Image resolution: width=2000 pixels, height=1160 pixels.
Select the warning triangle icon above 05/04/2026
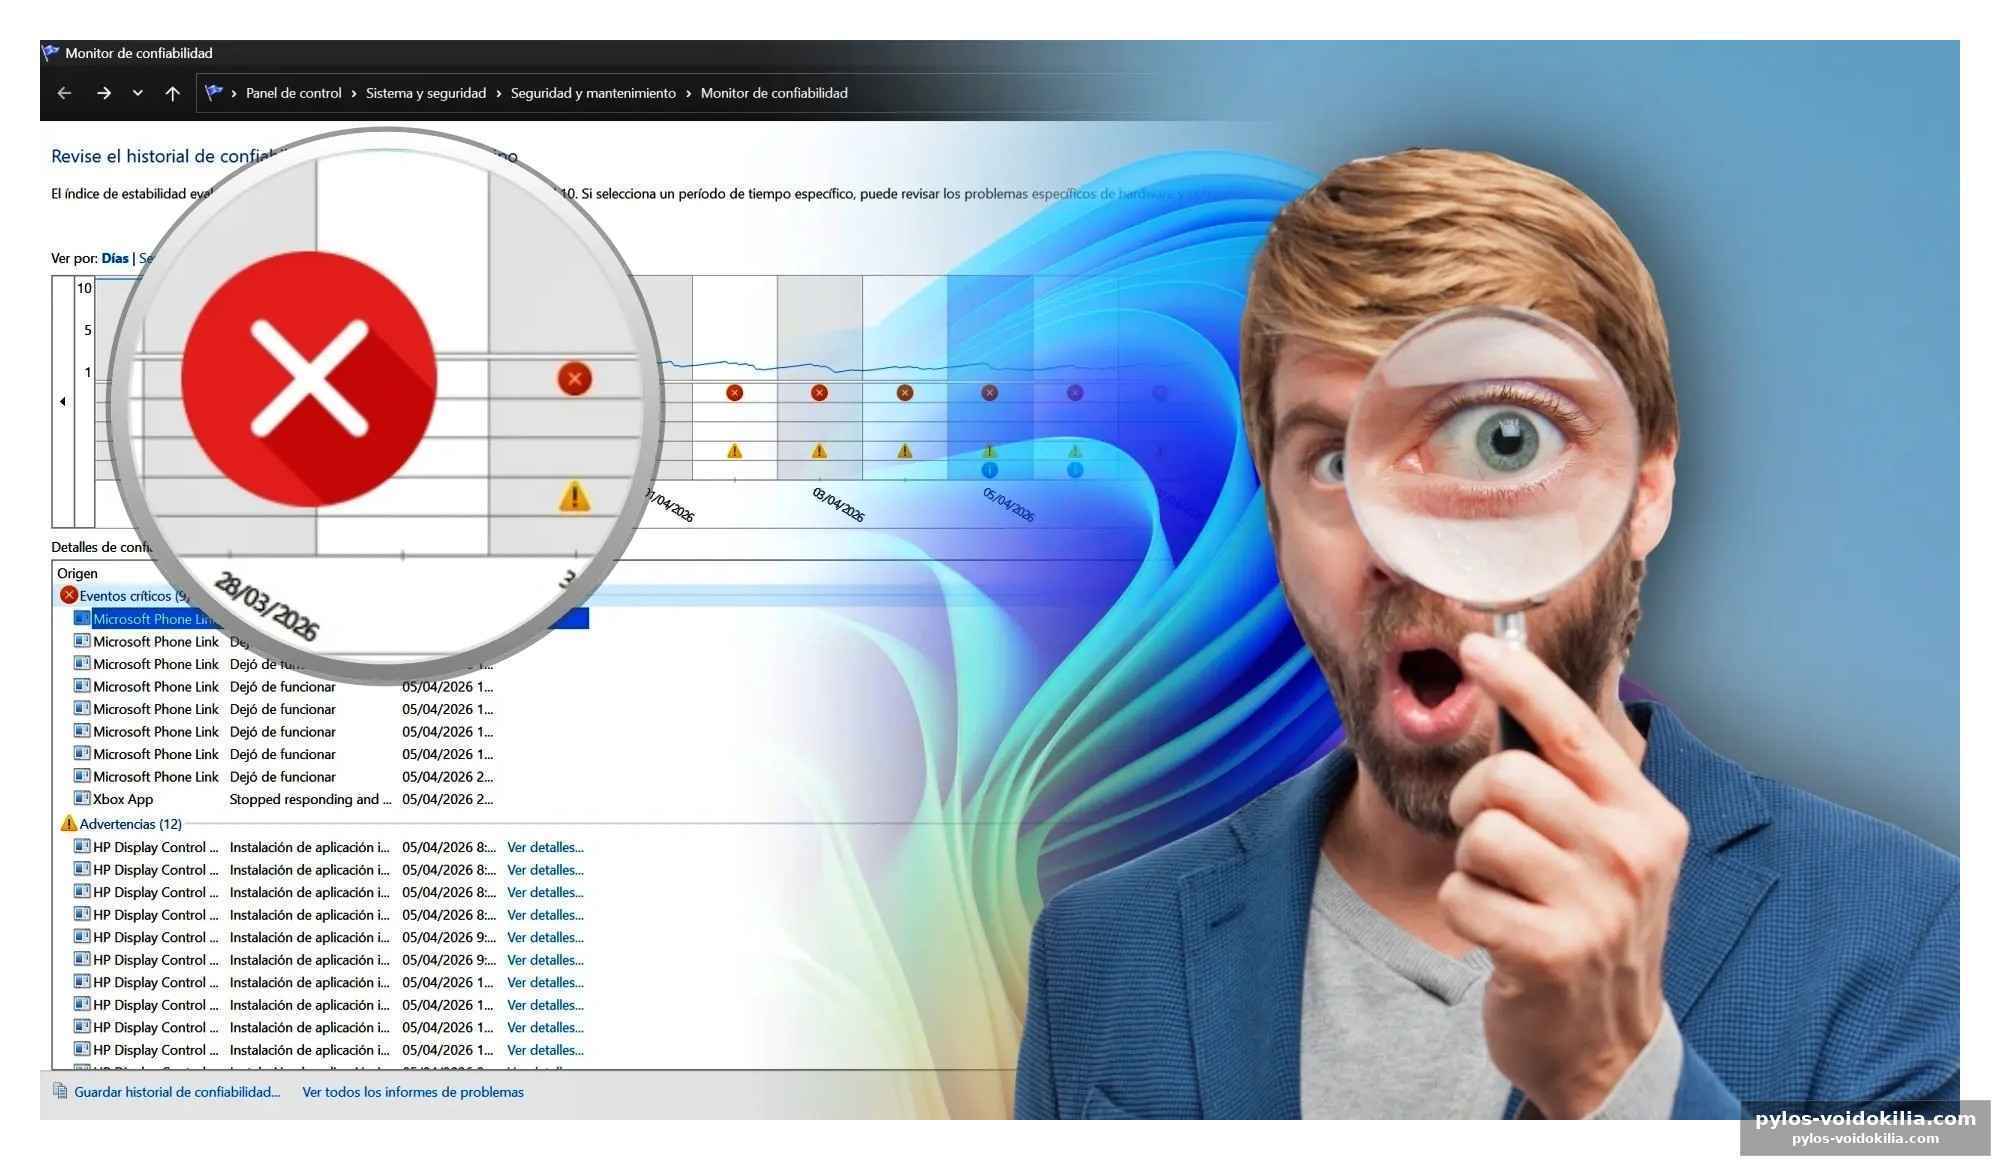989,451
